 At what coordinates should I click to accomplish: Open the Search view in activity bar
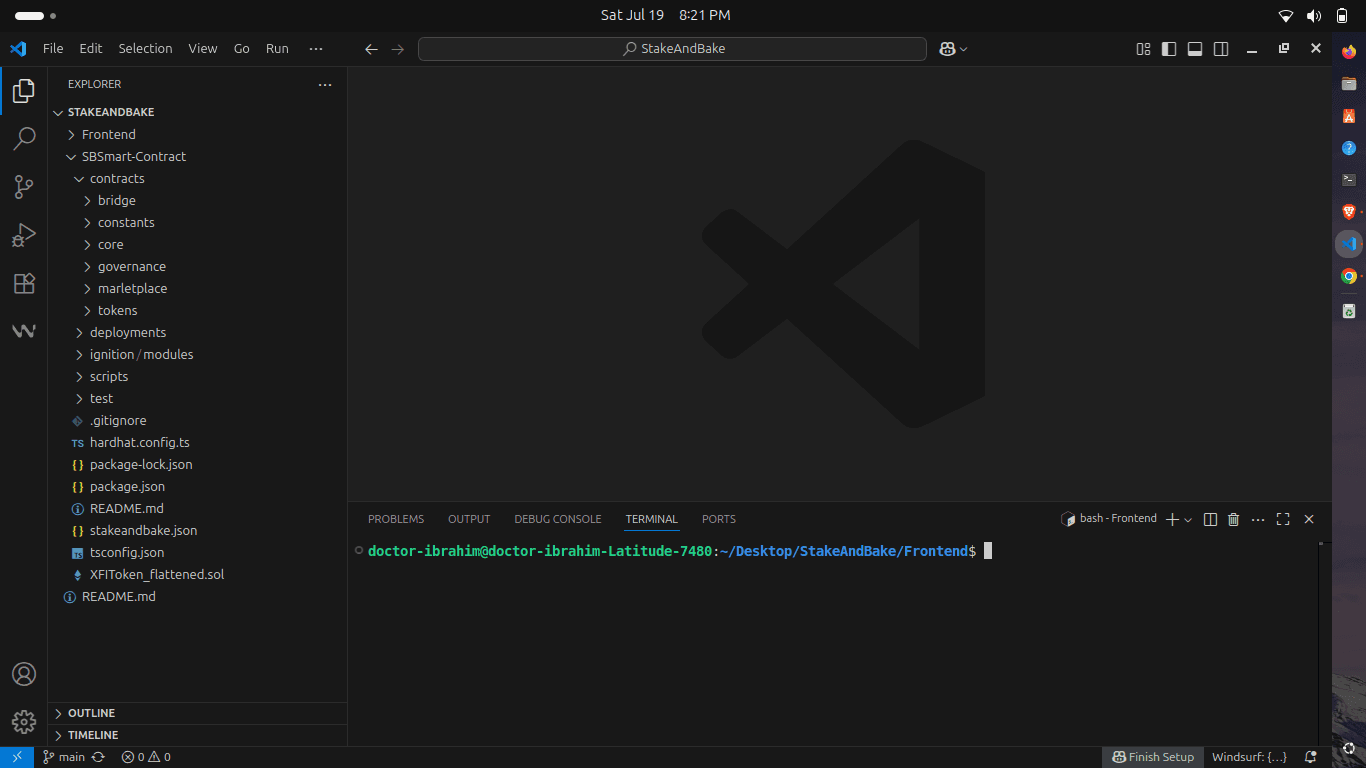click(x=24, y=139)
